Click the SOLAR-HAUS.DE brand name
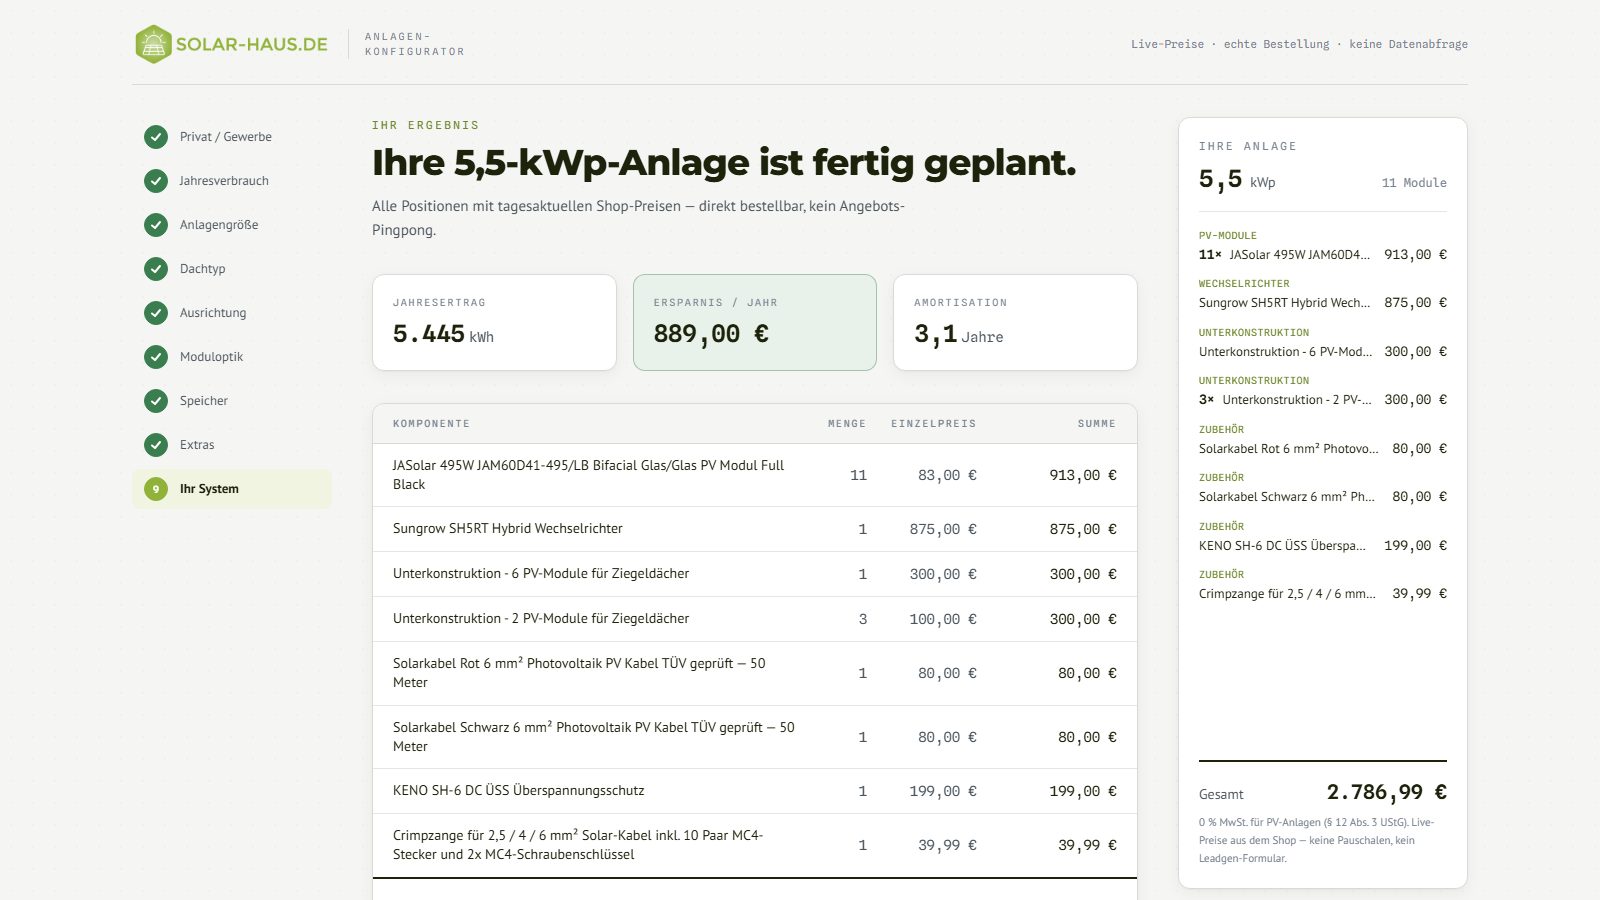Viewport: 1600px width, 900px height. 252,44
